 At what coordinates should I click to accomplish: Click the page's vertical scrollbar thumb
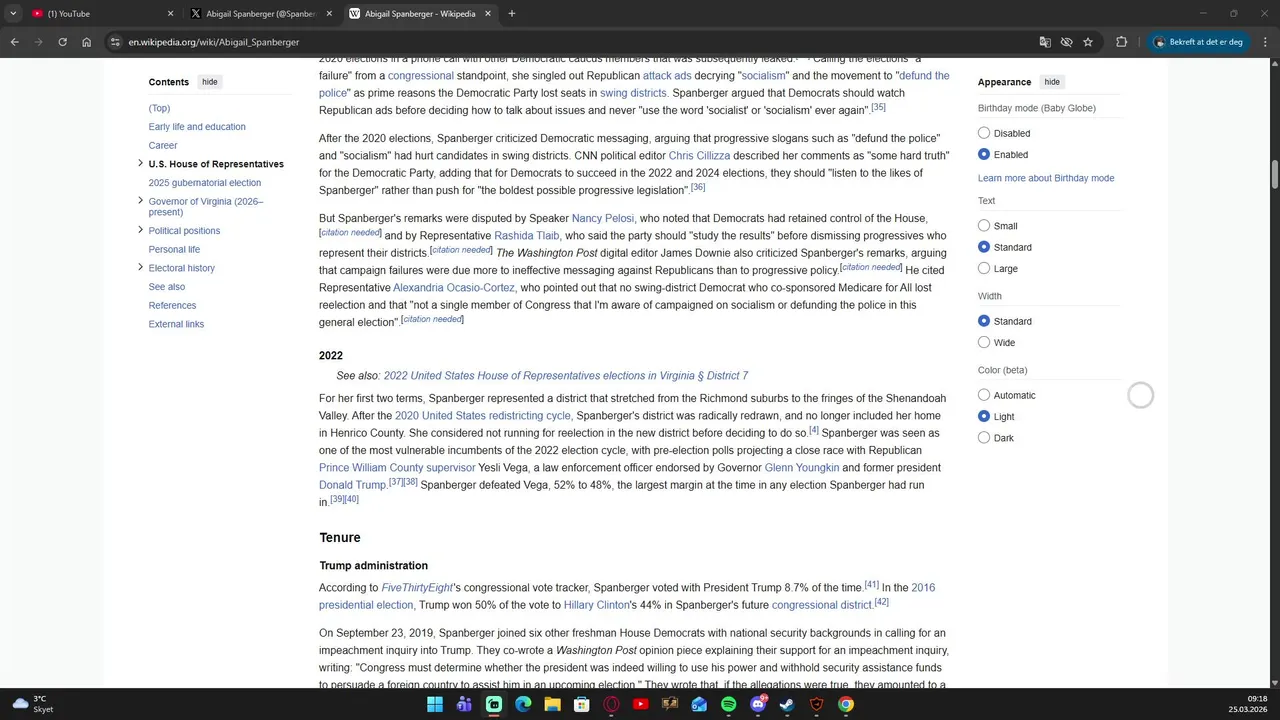coord(1274,172)
